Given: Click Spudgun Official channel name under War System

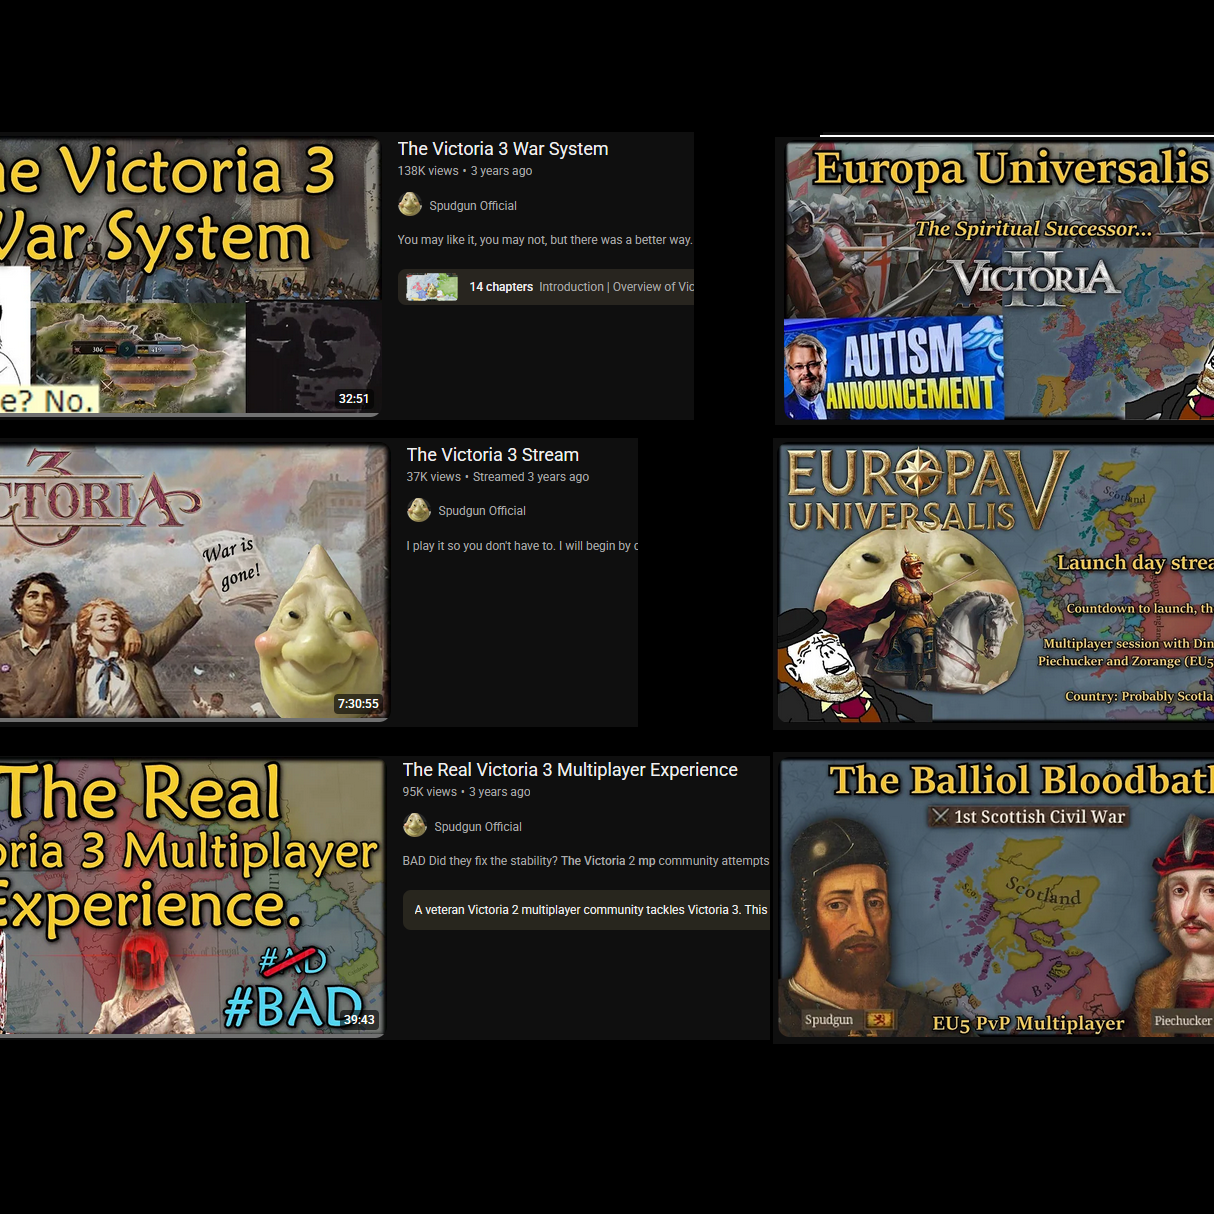Looking at the screenshot, I should 473,206.
